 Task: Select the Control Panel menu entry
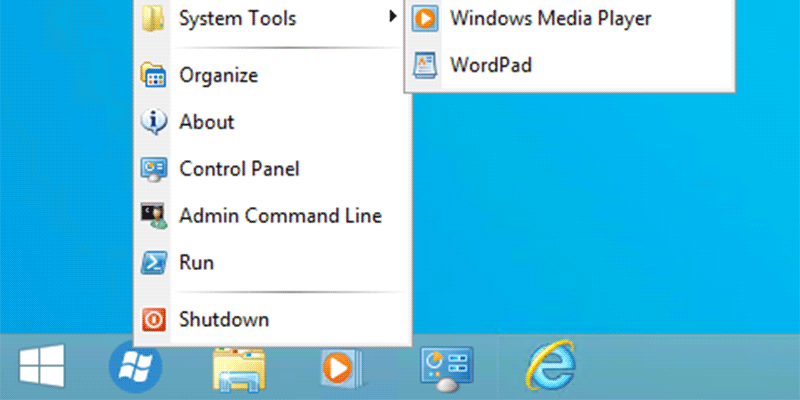click(x=239, y=169)
